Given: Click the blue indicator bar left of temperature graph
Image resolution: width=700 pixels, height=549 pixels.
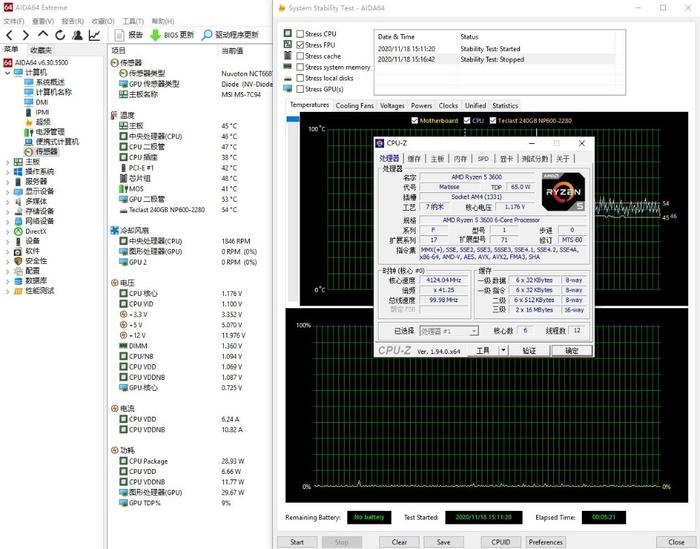Looking at the screenshot, I should point(293,119).
